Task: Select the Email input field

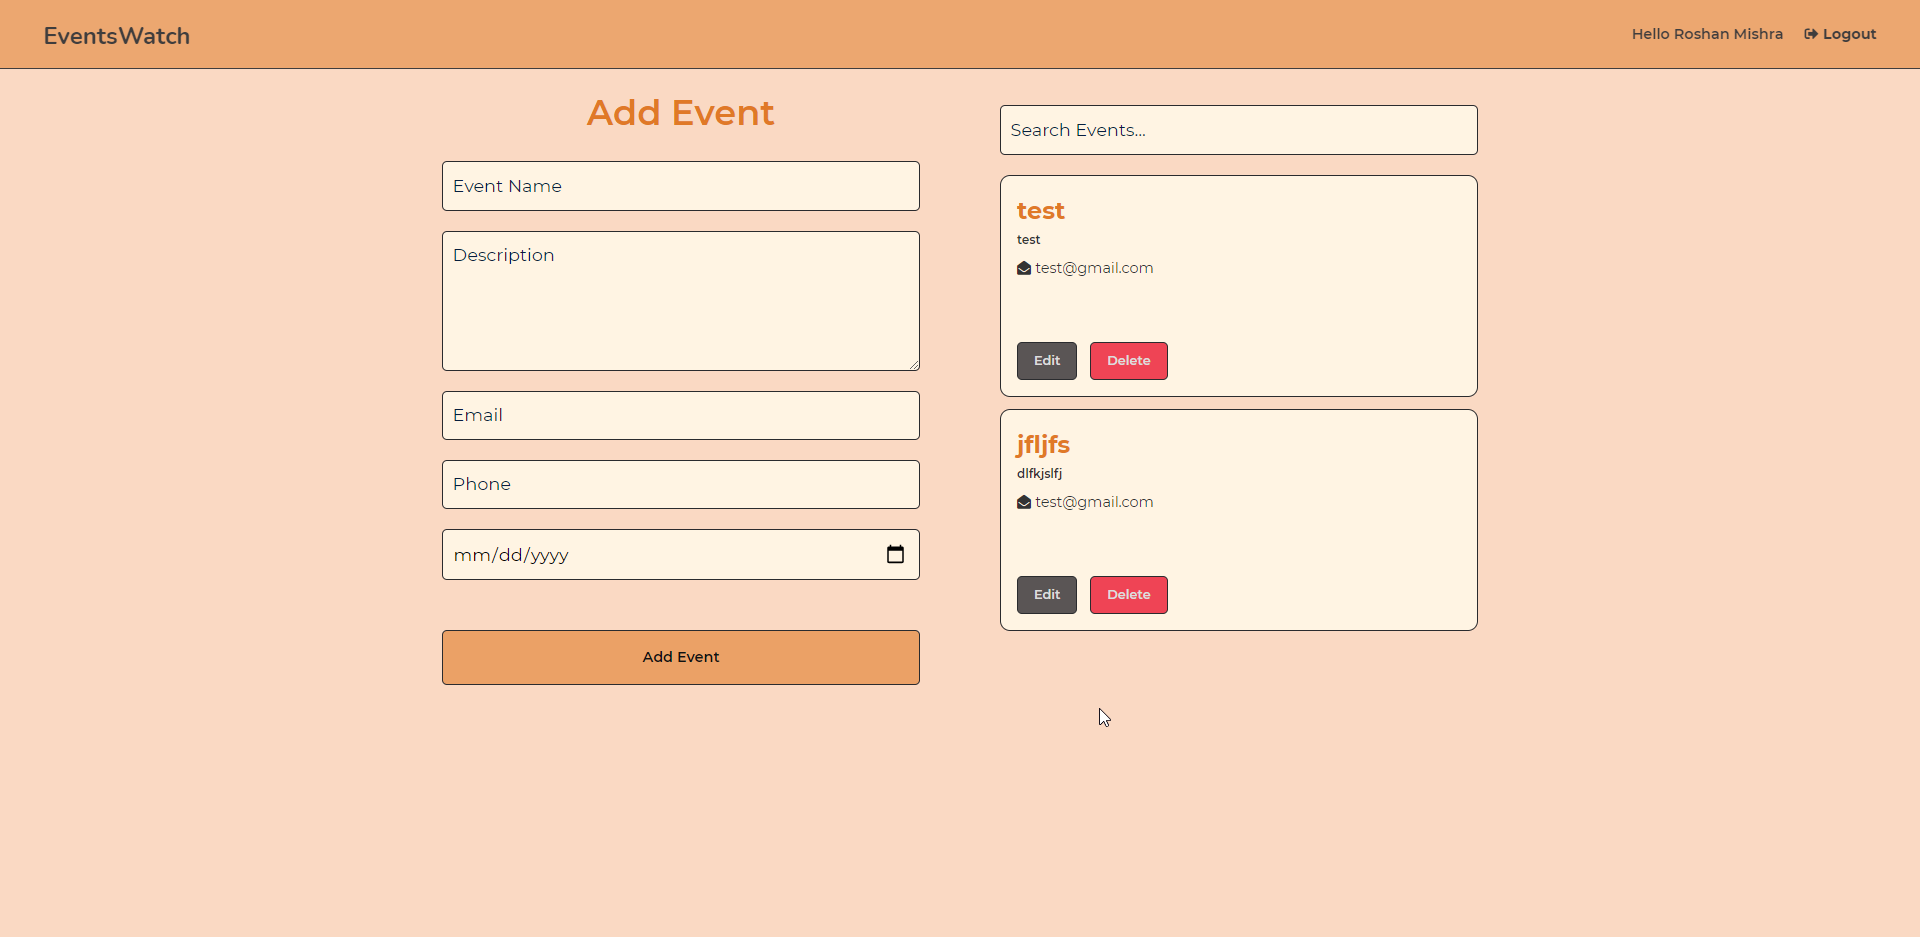Action: coord(680,415)
